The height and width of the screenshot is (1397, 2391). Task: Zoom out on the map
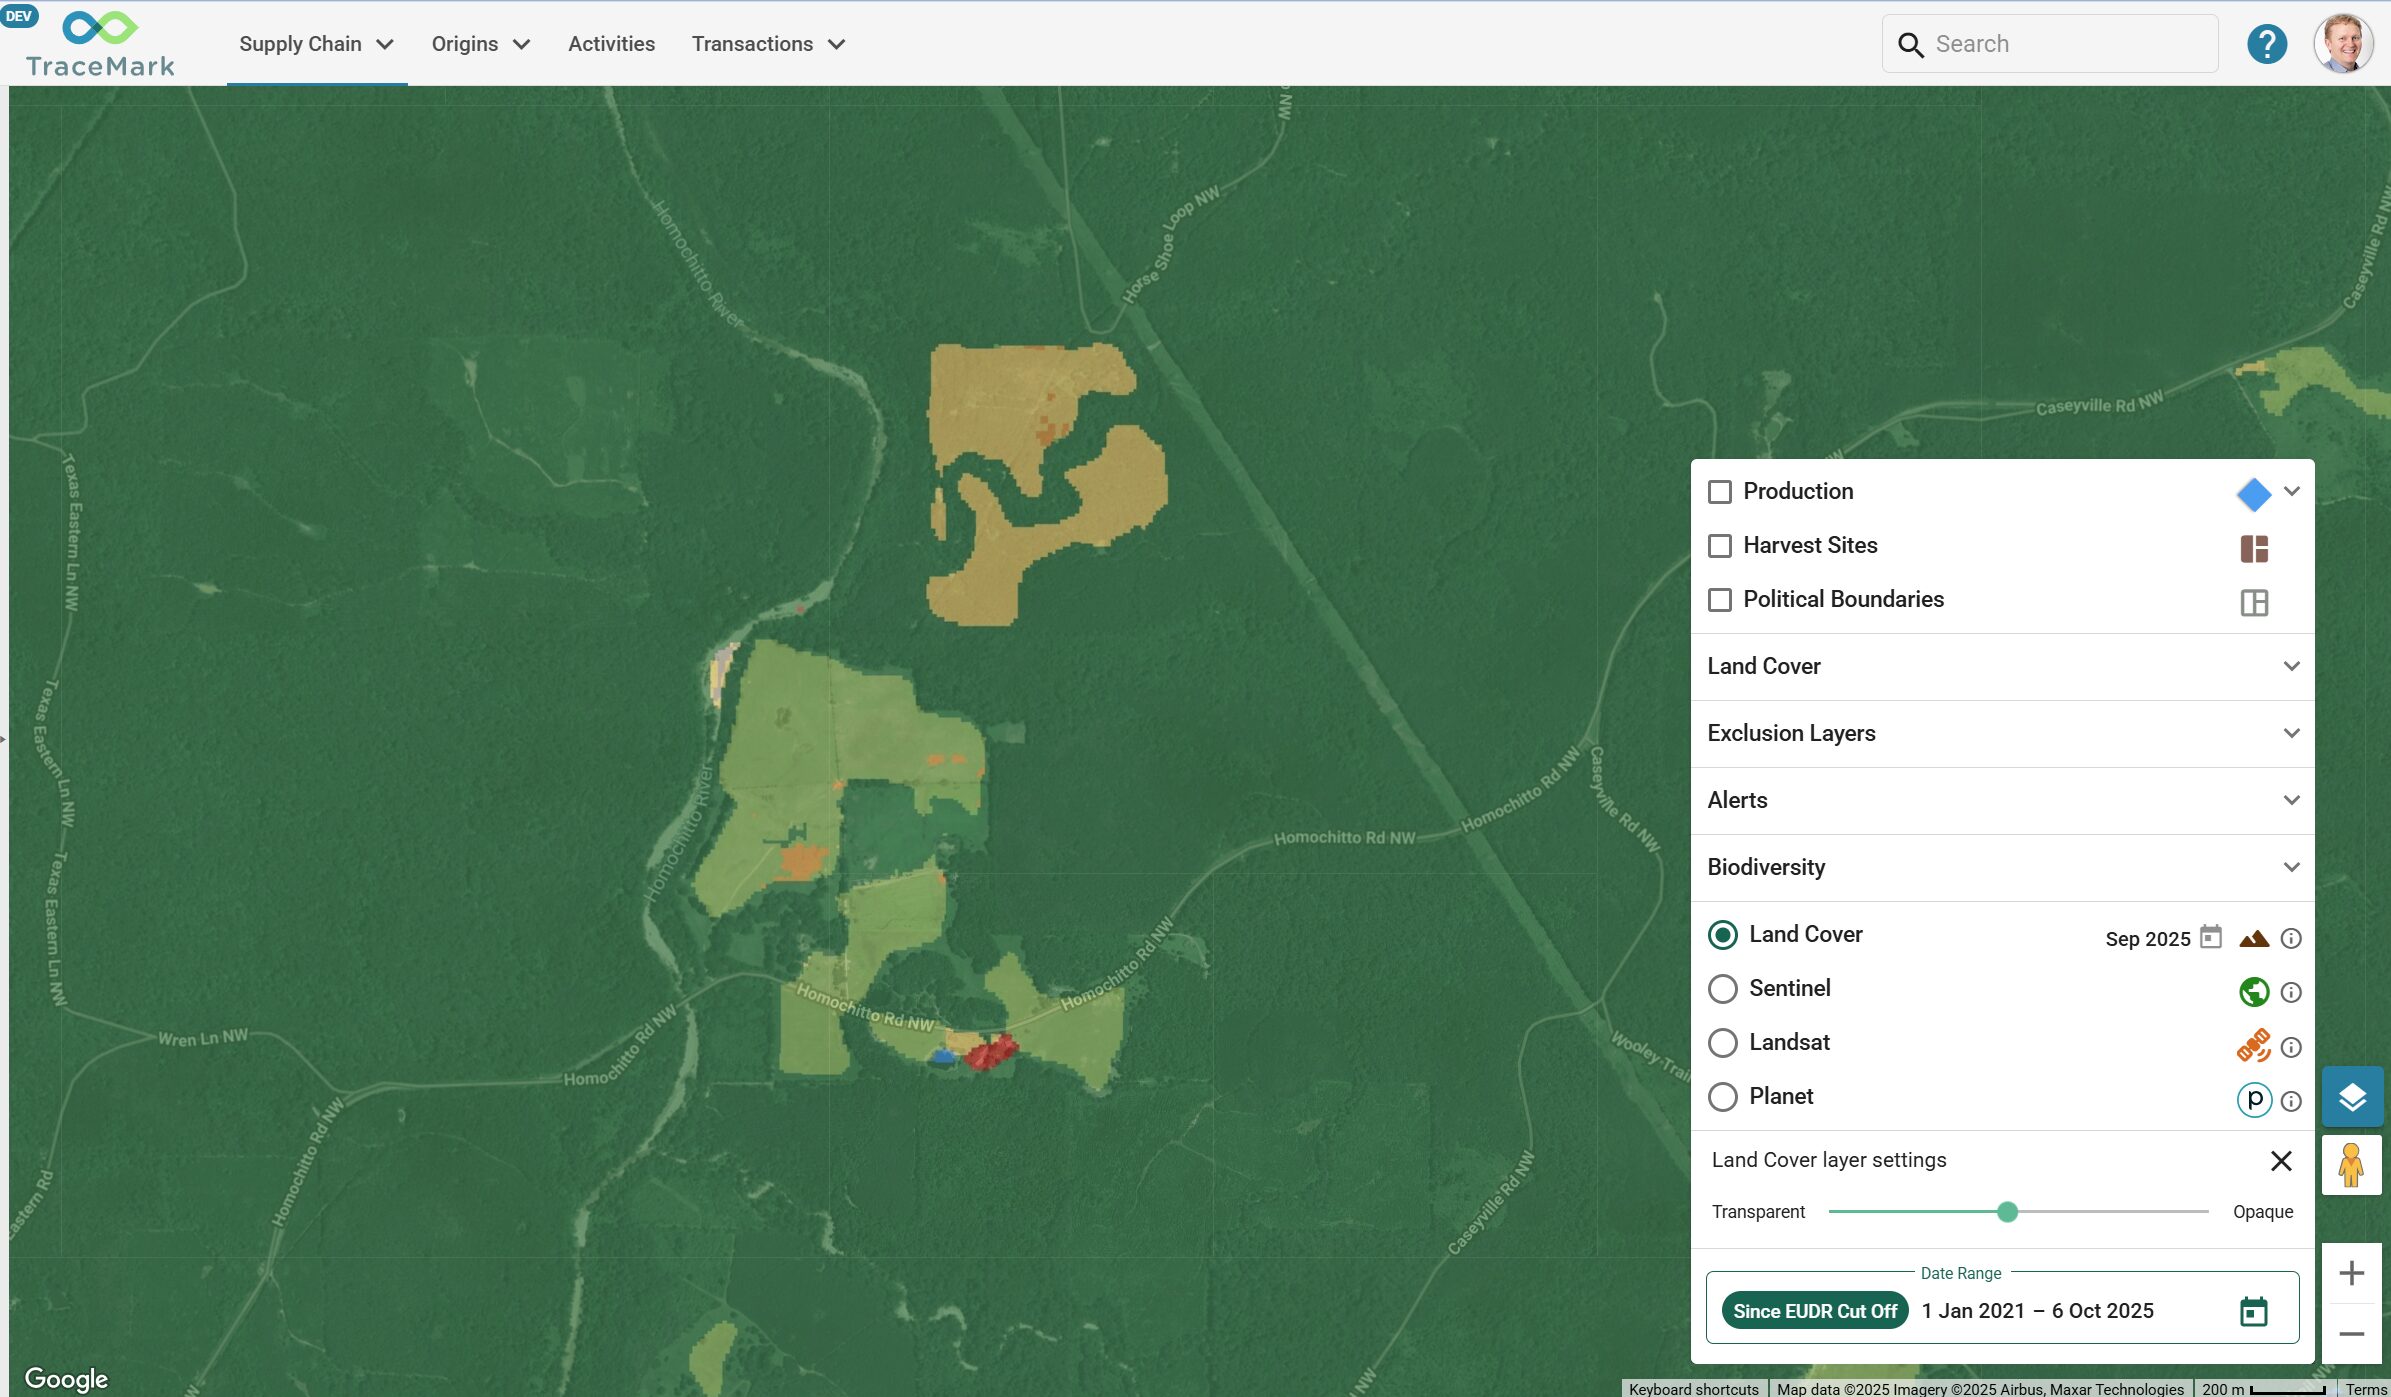2351,1334
